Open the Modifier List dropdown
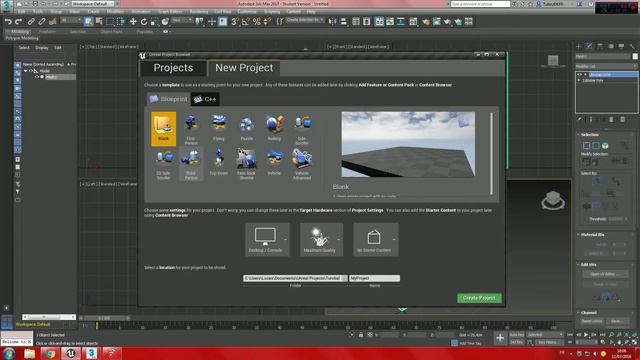 606,66
